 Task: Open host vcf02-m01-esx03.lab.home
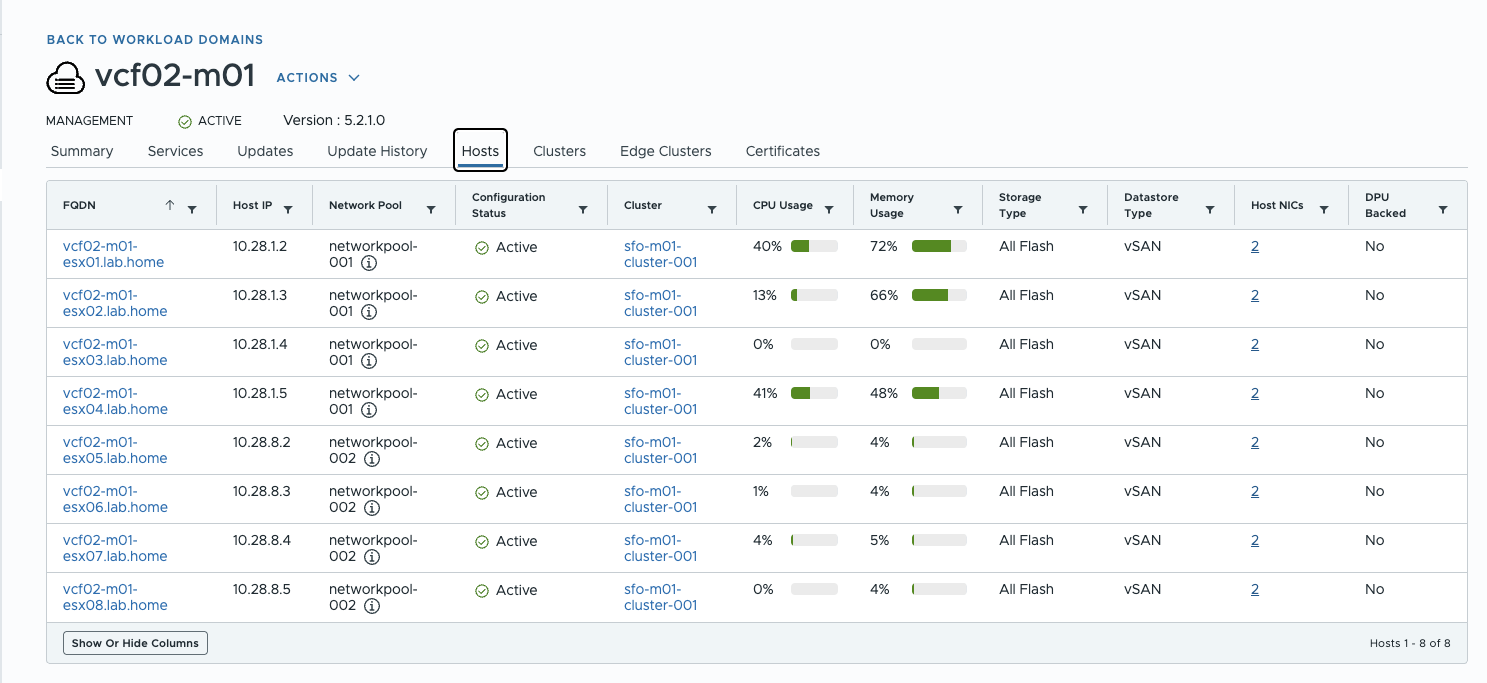[x=115, y=352]
